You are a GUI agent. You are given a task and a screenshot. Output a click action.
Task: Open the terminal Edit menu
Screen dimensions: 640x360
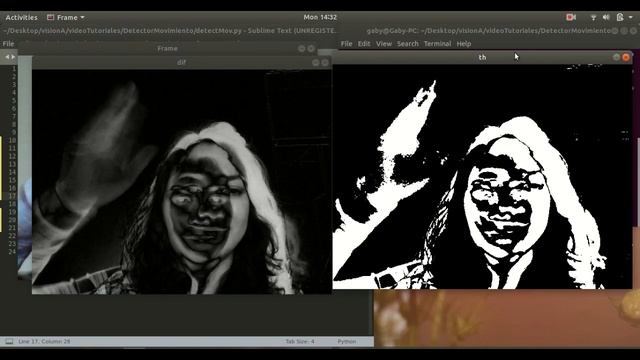(364, 44)
